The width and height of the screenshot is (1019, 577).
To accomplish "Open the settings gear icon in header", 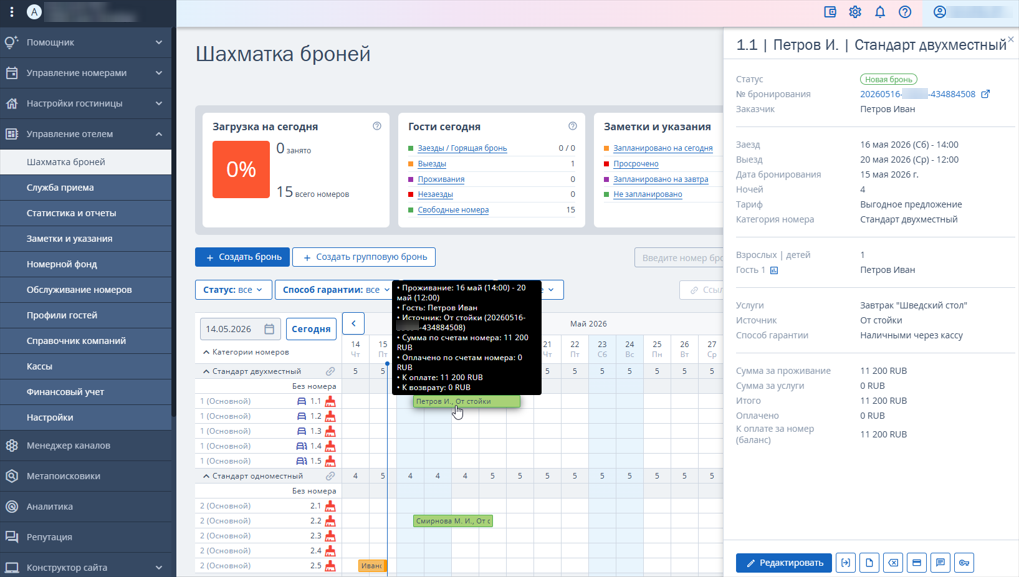I will (x=855, y=12).
